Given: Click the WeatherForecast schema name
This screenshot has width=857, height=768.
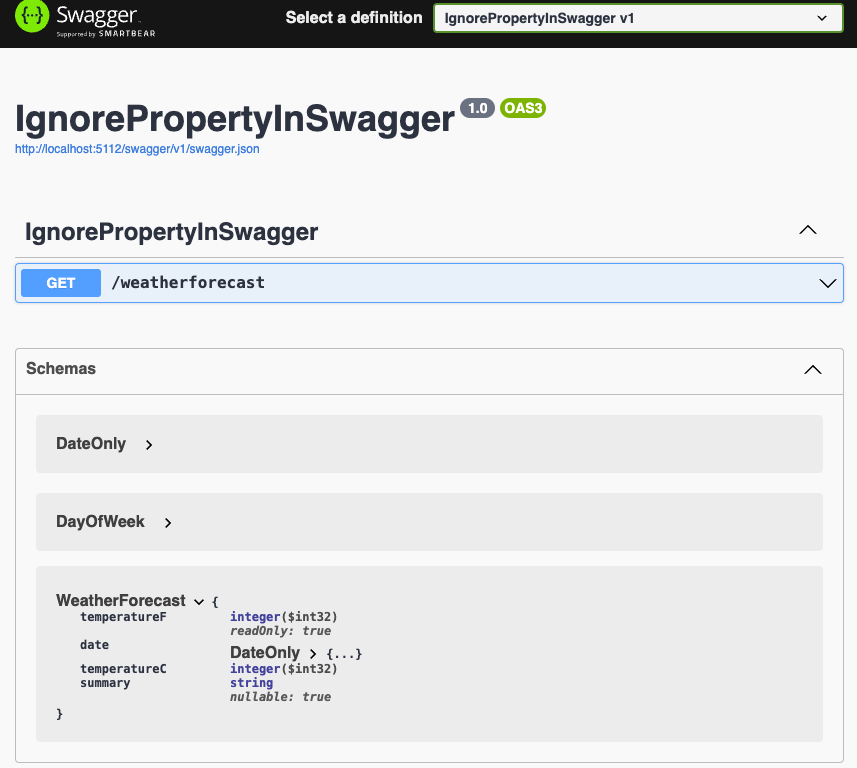Looking at the screenshot, I should [x=120, y=601].
